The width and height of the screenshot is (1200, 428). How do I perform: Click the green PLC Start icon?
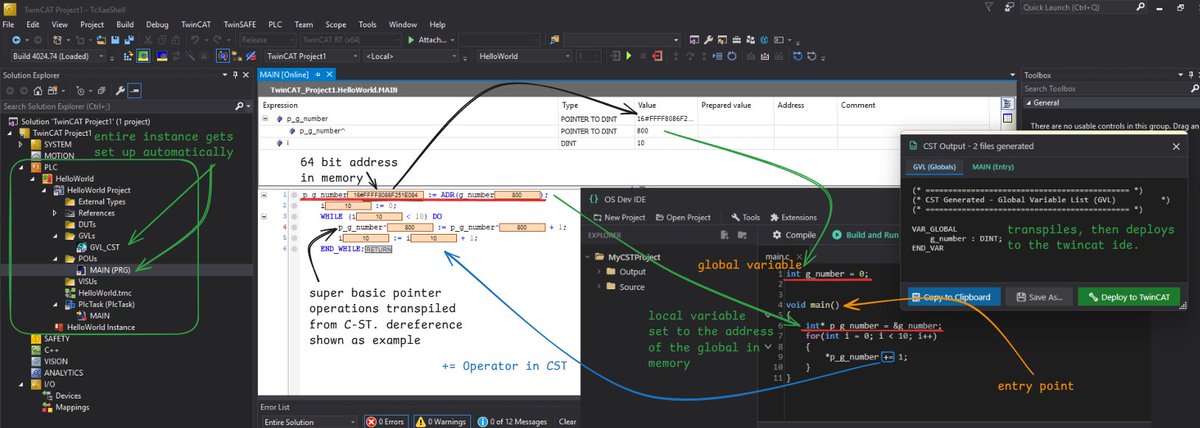[x=629, y=56]
